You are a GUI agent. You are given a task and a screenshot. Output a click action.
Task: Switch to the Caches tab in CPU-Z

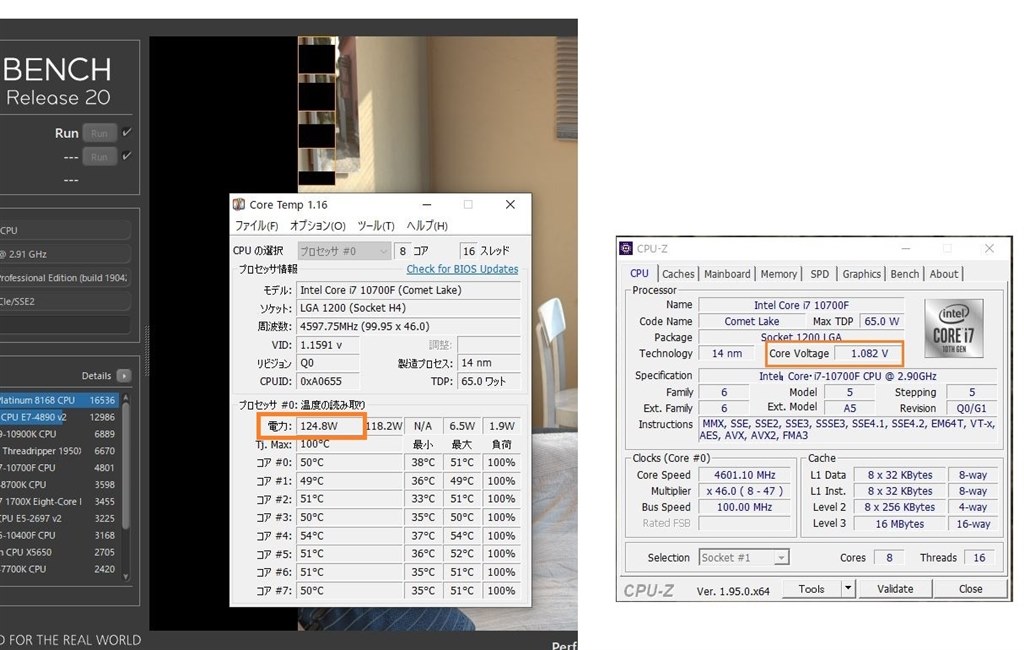678,274
